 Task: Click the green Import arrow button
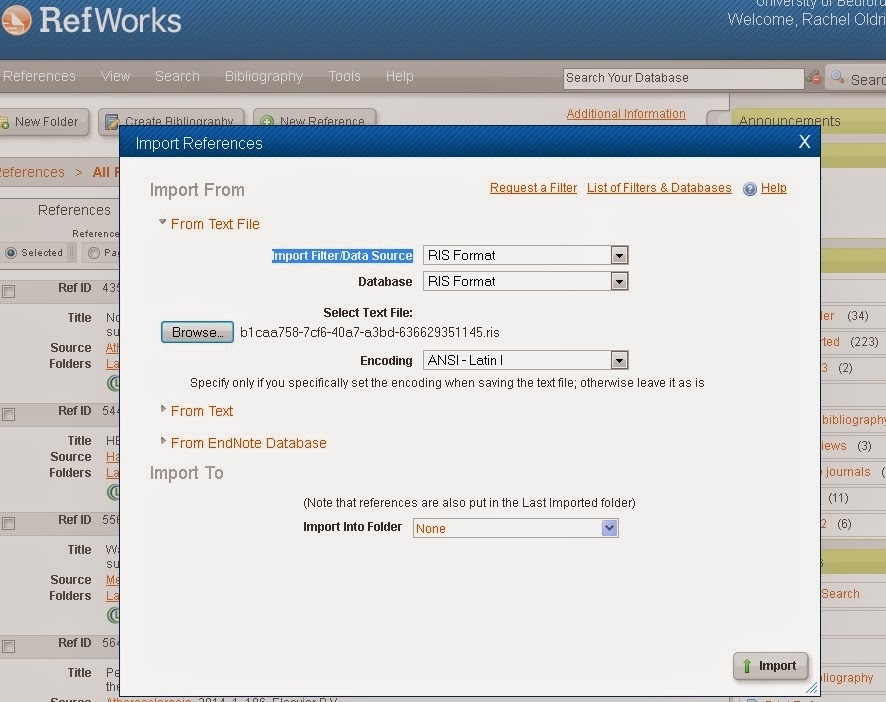click(x=770, y=666)
